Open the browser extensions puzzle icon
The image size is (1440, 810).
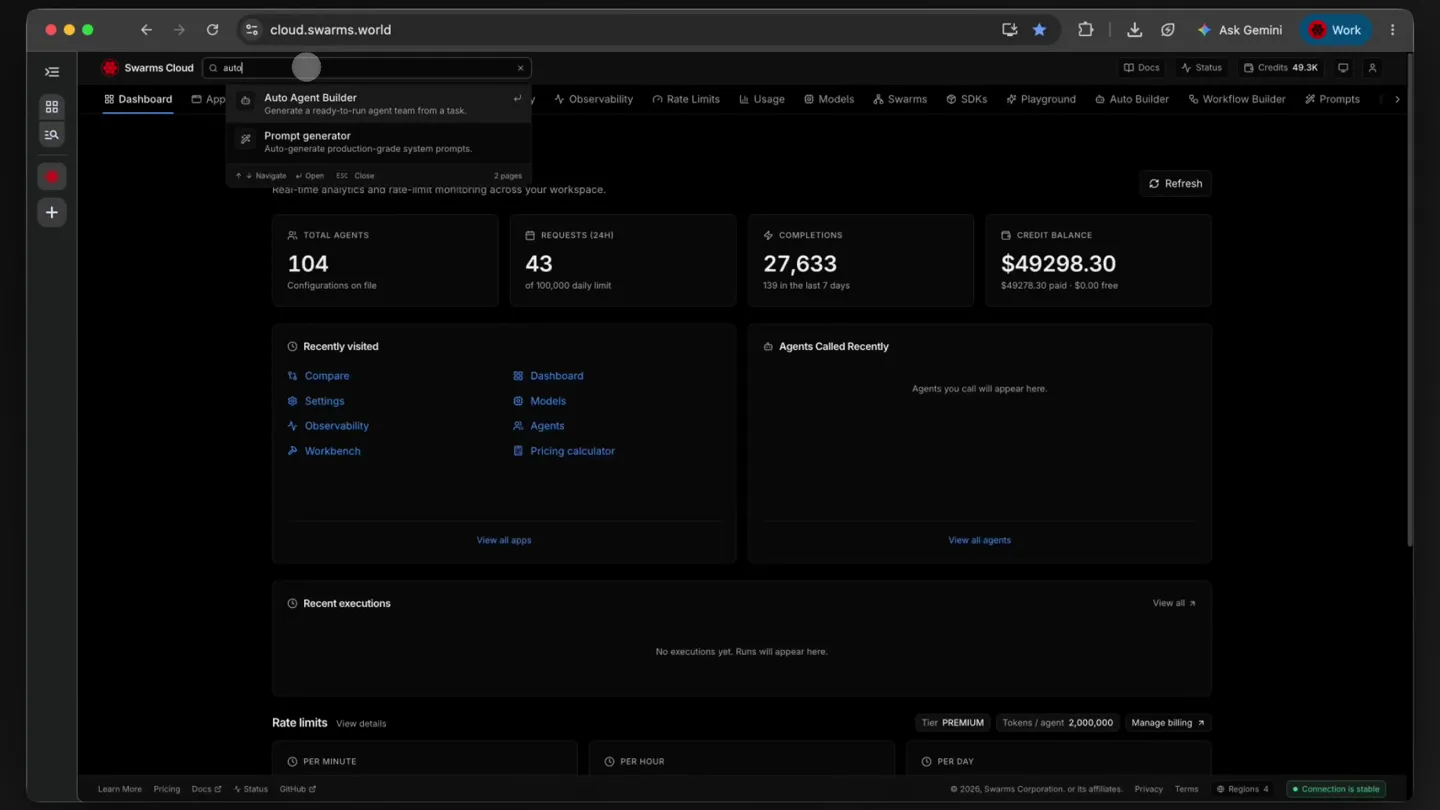pos(1085,30)
